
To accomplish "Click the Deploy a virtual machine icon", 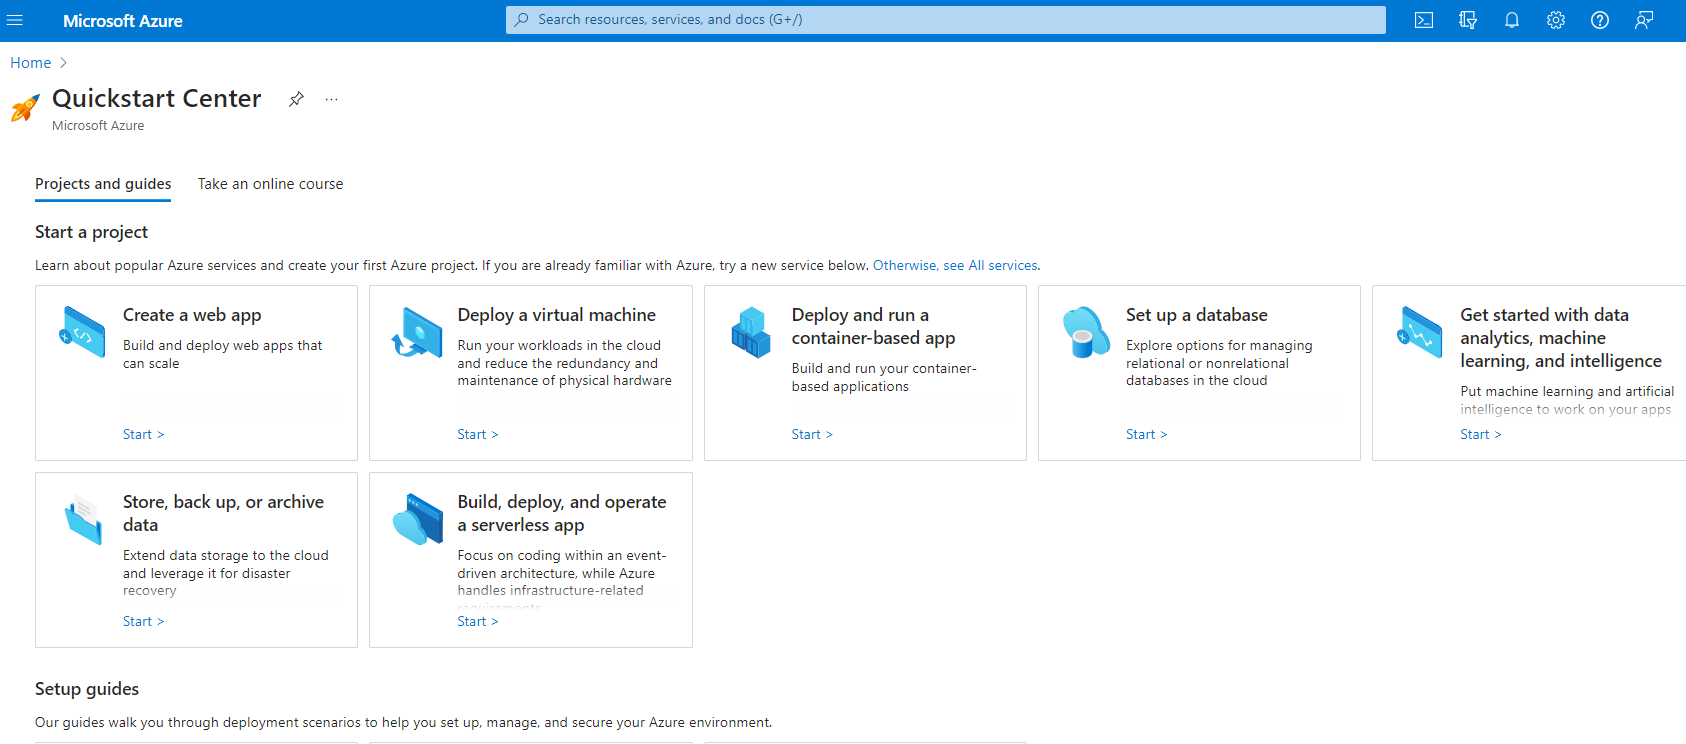I will tap(417, 332).
